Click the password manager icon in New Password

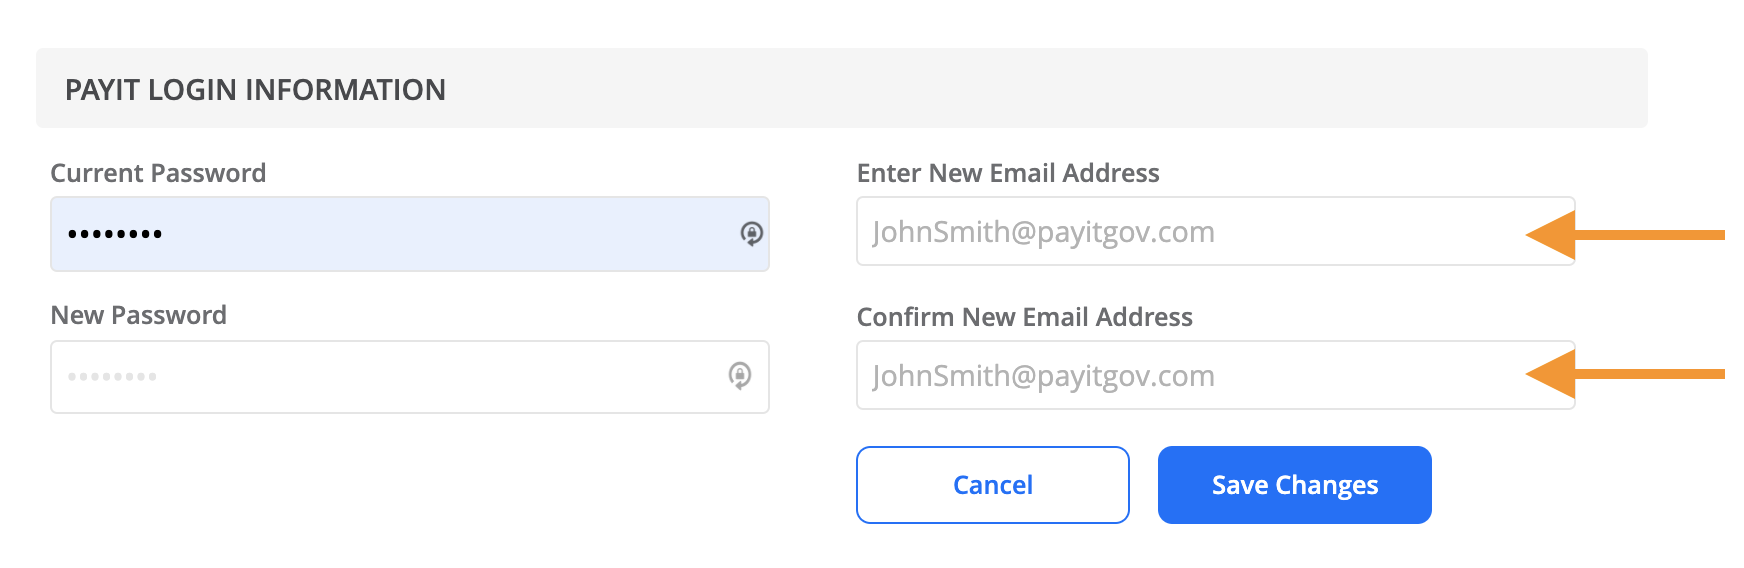(739, 376)
